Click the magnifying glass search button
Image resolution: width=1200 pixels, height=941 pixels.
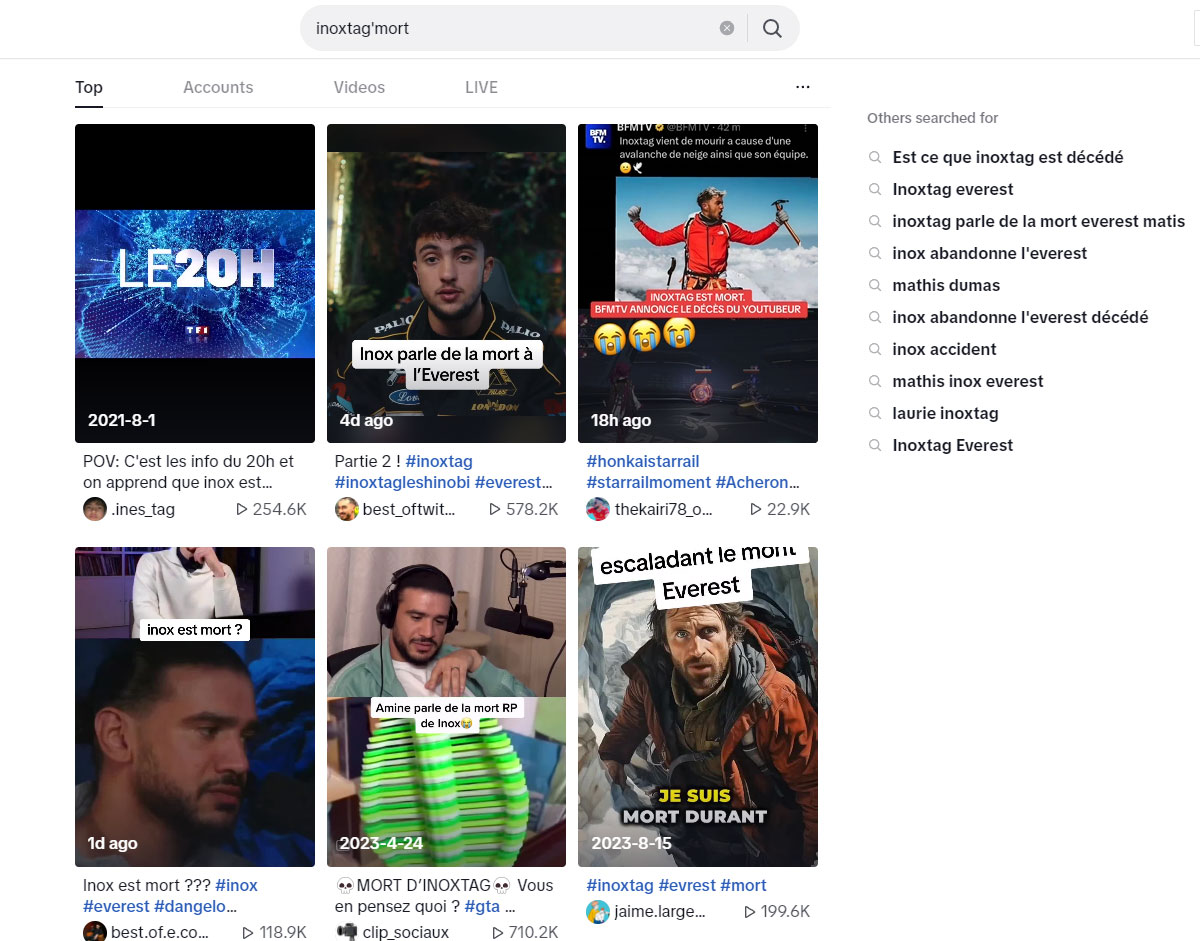point(772,28)
